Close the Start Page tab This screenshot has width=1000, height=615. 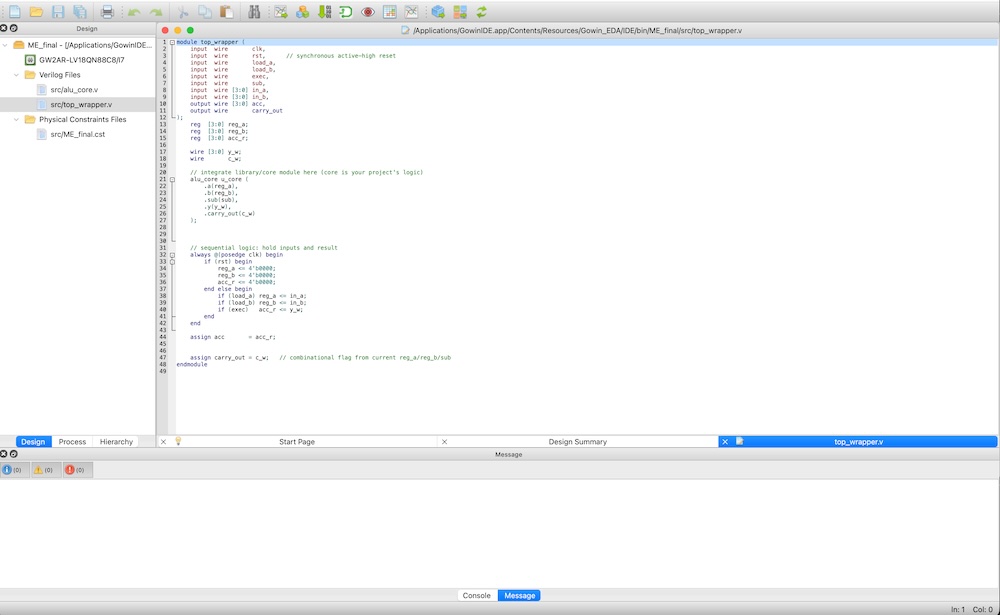click(x=164, y=442)
